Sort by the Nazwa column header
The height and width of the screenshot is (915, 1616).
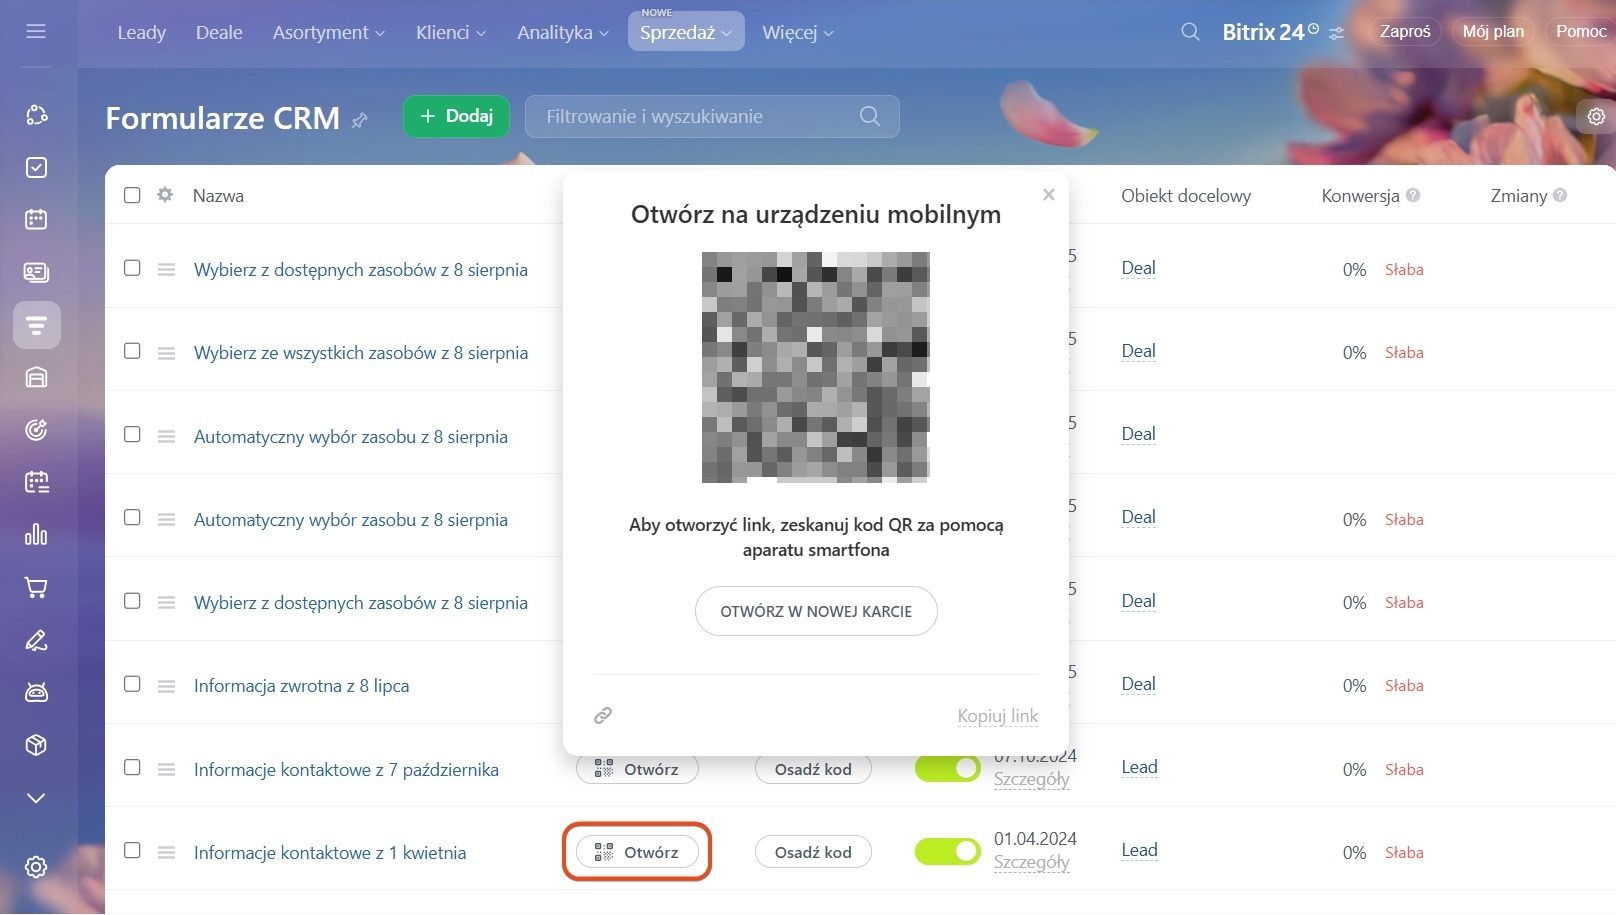[x=218, y=196]
